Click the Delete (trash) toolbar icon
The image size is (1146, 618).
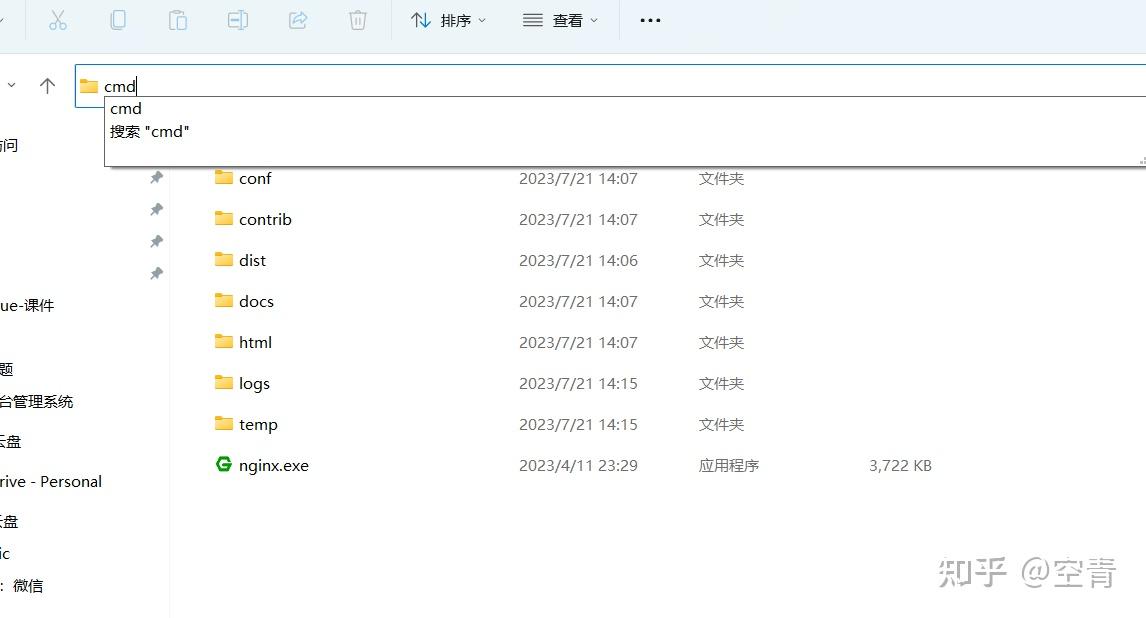click(357, 20)
